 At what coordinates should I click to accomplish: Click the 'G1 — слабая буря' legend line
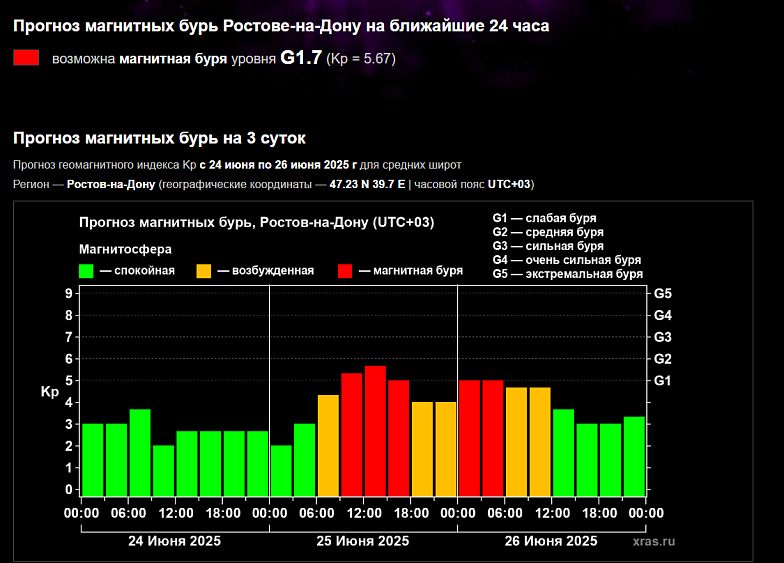click(x=544, y=218)
